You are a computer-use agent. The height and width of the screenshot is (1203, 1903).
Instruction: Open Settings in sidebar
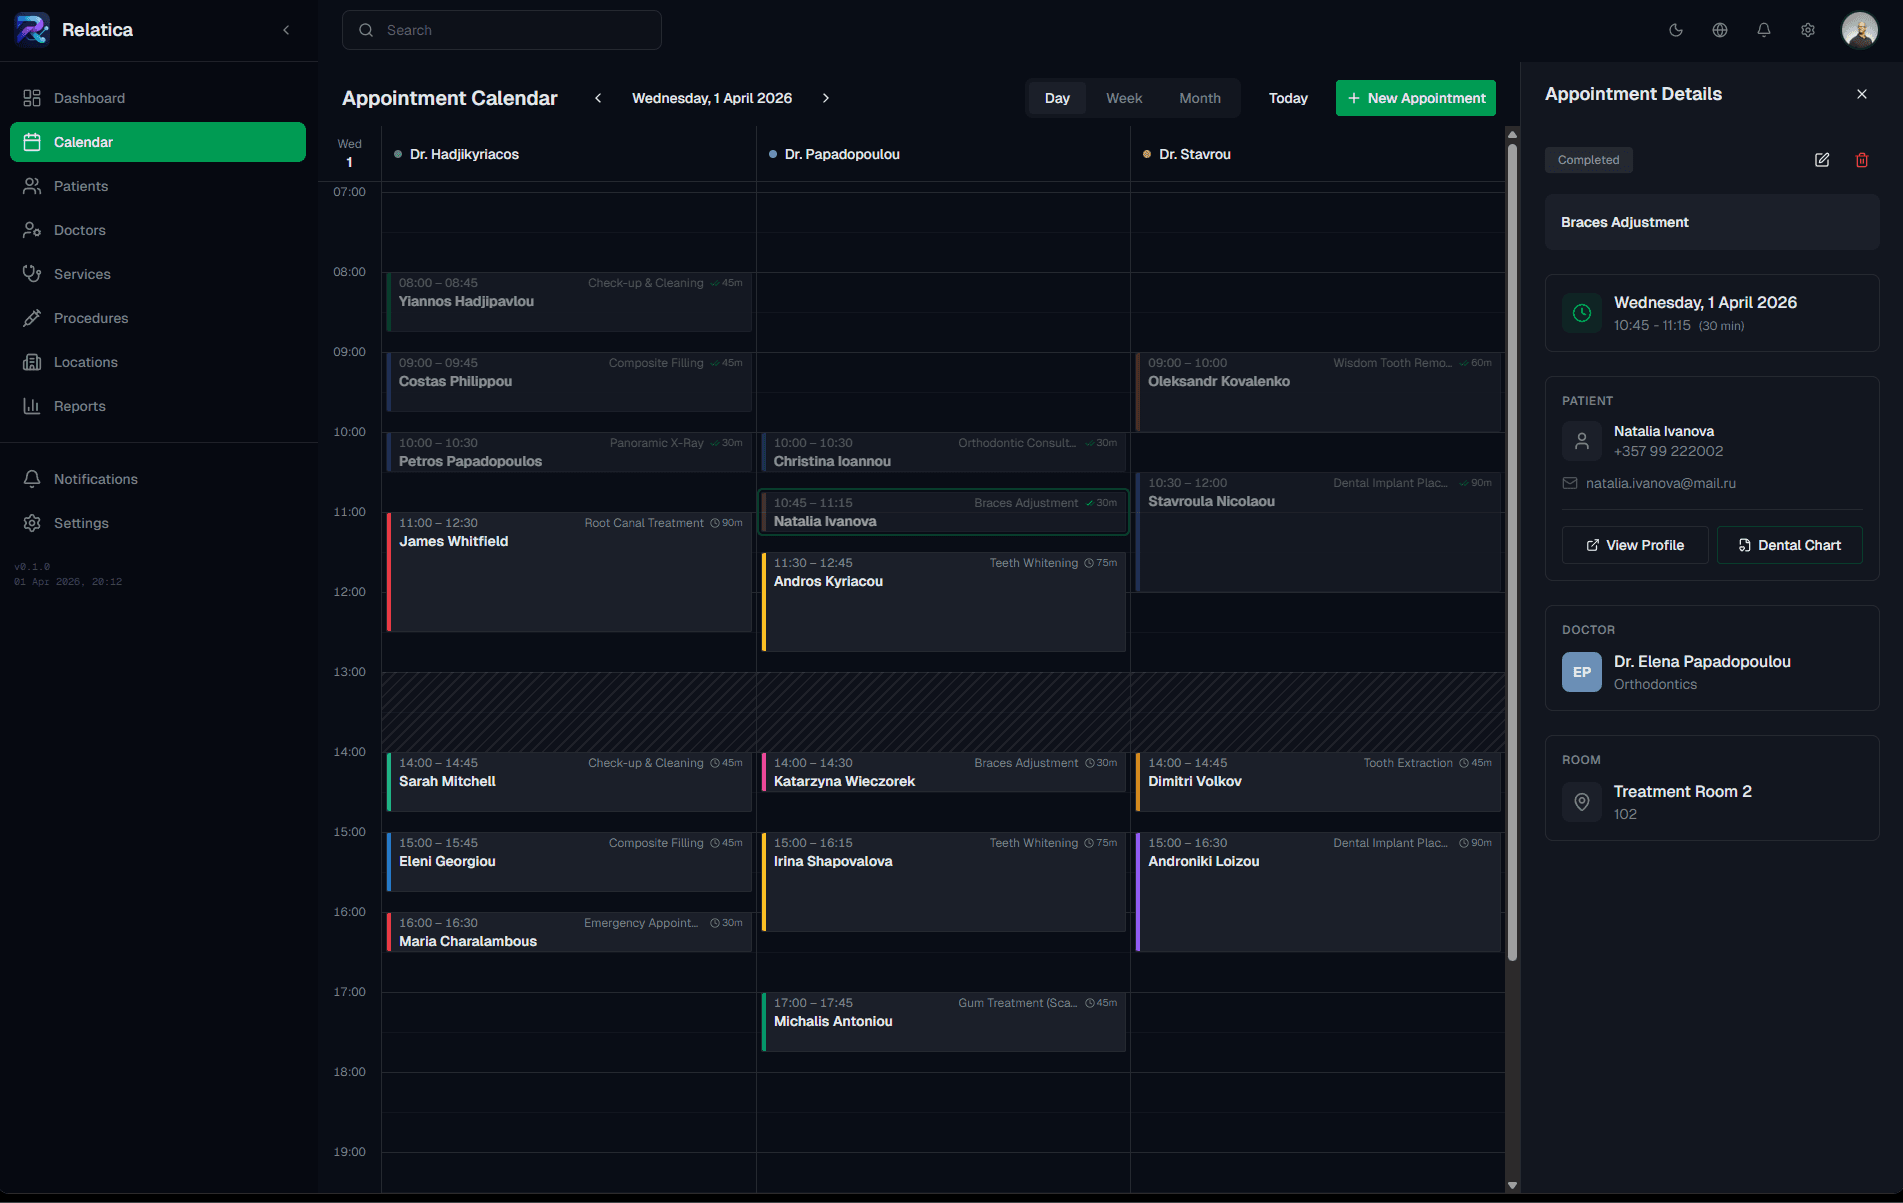158,523
